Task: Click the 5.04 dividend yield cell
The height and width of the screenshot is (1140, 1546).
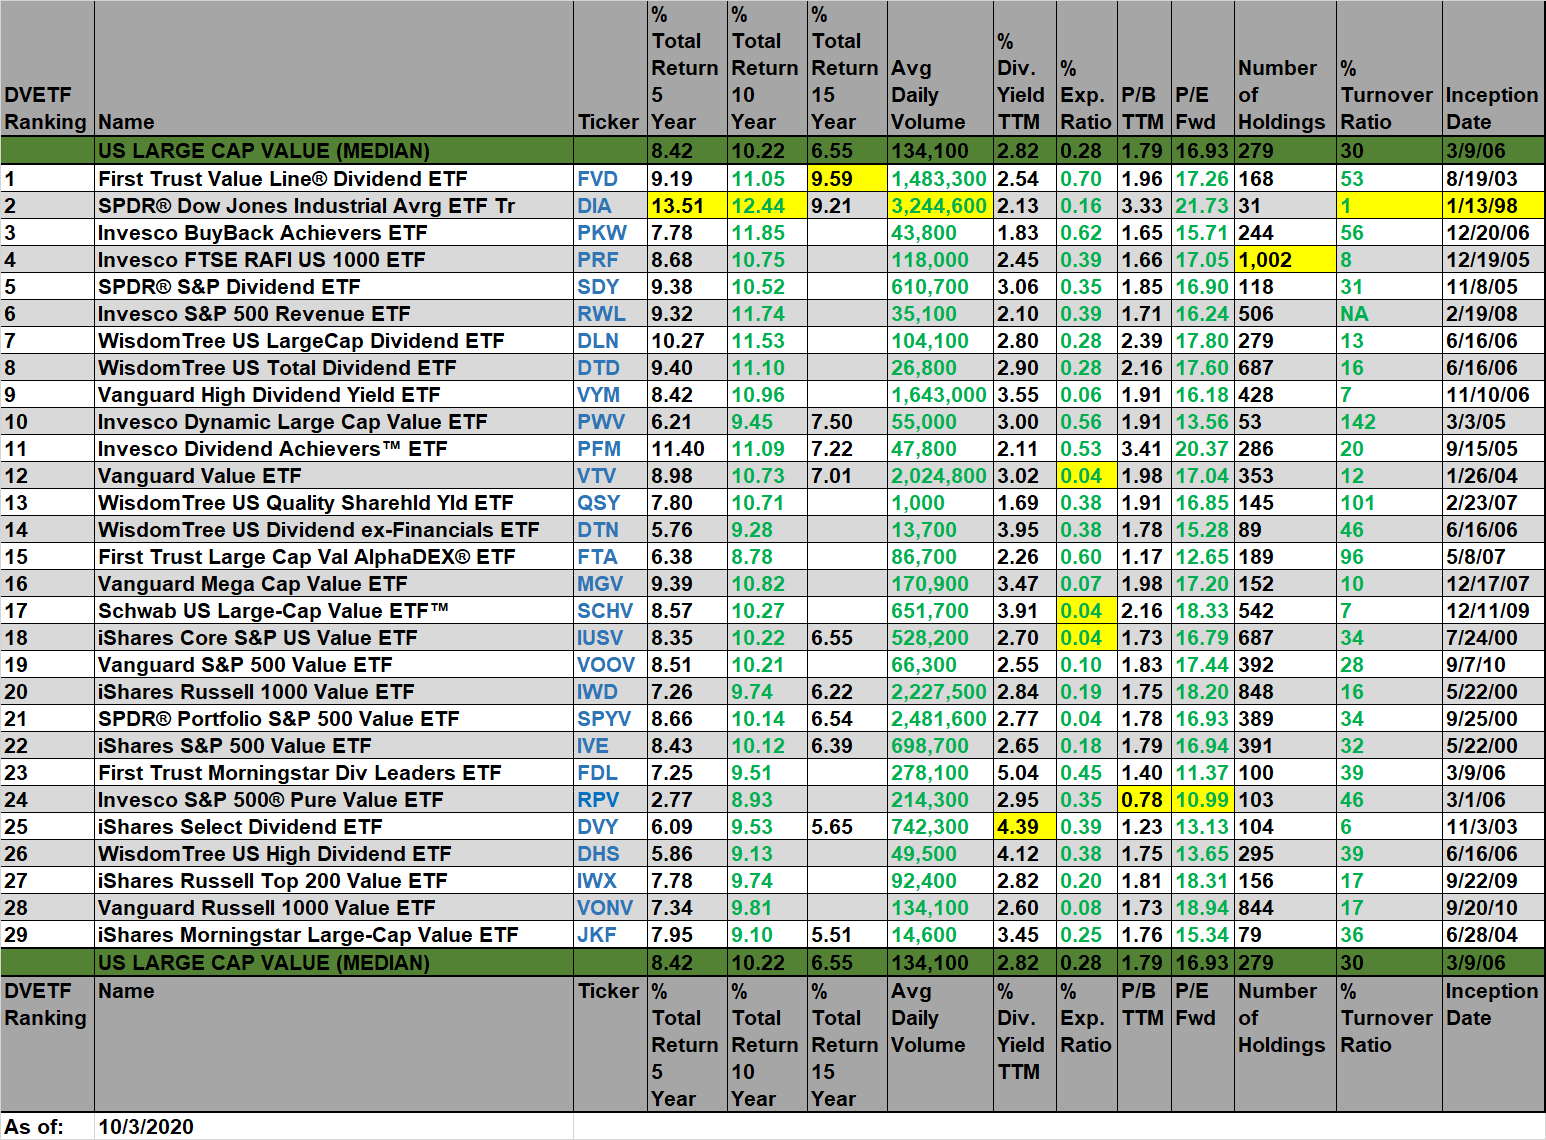Action: click(1025, 773)
